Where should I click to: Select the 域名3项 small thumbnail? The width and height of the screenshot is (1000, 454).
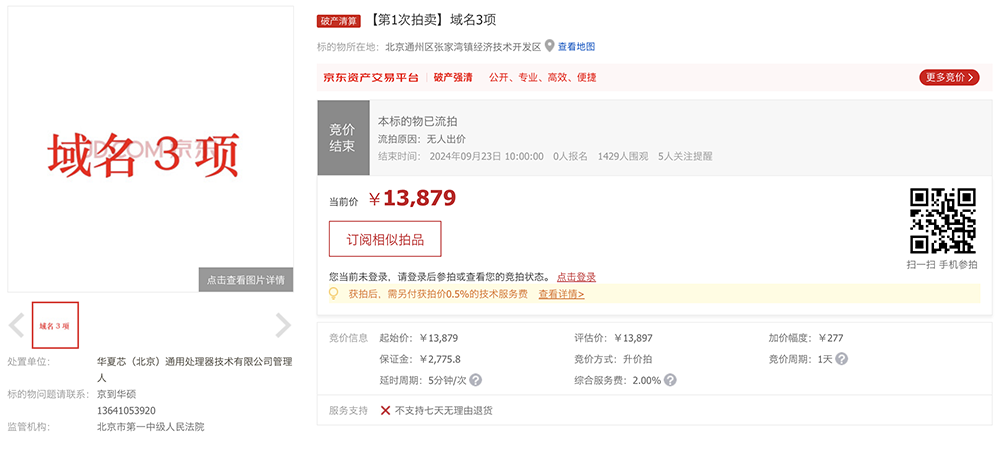click(55, 325)
